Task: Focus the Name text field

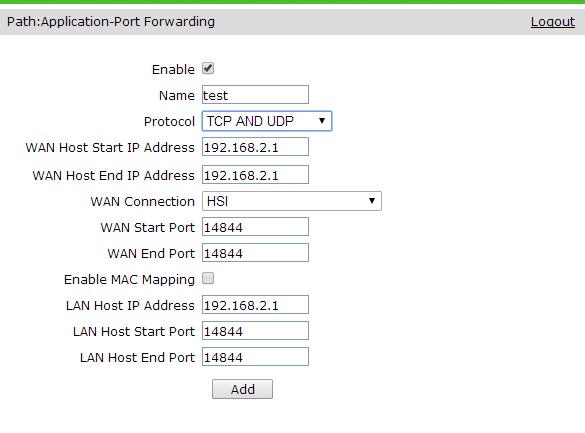Action: click(255, 95)
